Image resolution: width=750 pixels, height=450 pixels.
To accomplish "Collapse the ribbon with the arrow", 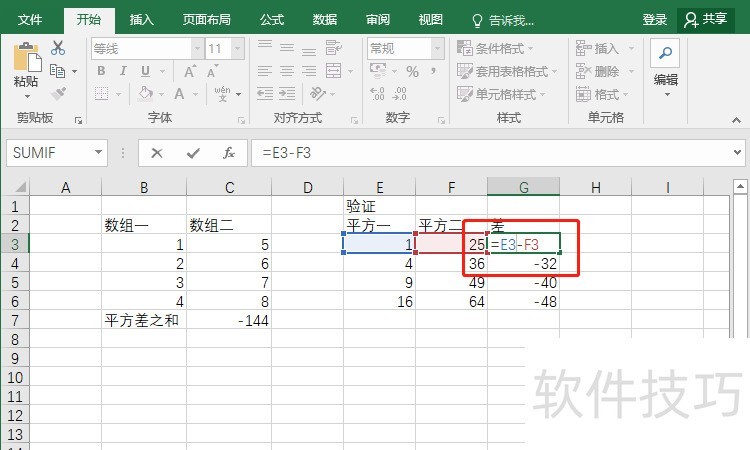I will pos(736,121).
